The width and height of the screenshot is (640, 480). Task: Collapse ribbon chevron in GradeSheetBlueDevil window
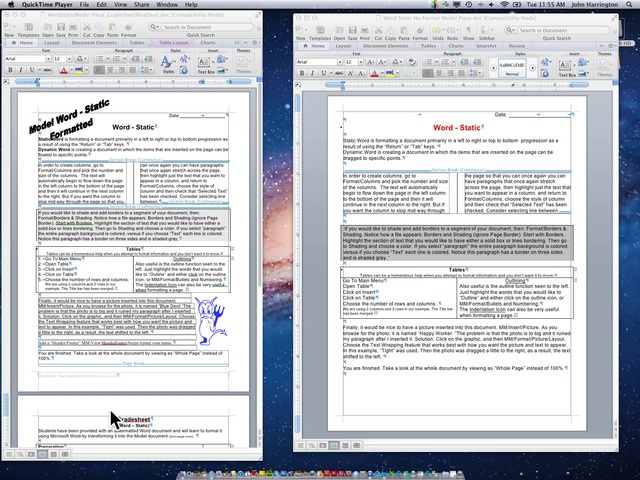coord(246,42)
